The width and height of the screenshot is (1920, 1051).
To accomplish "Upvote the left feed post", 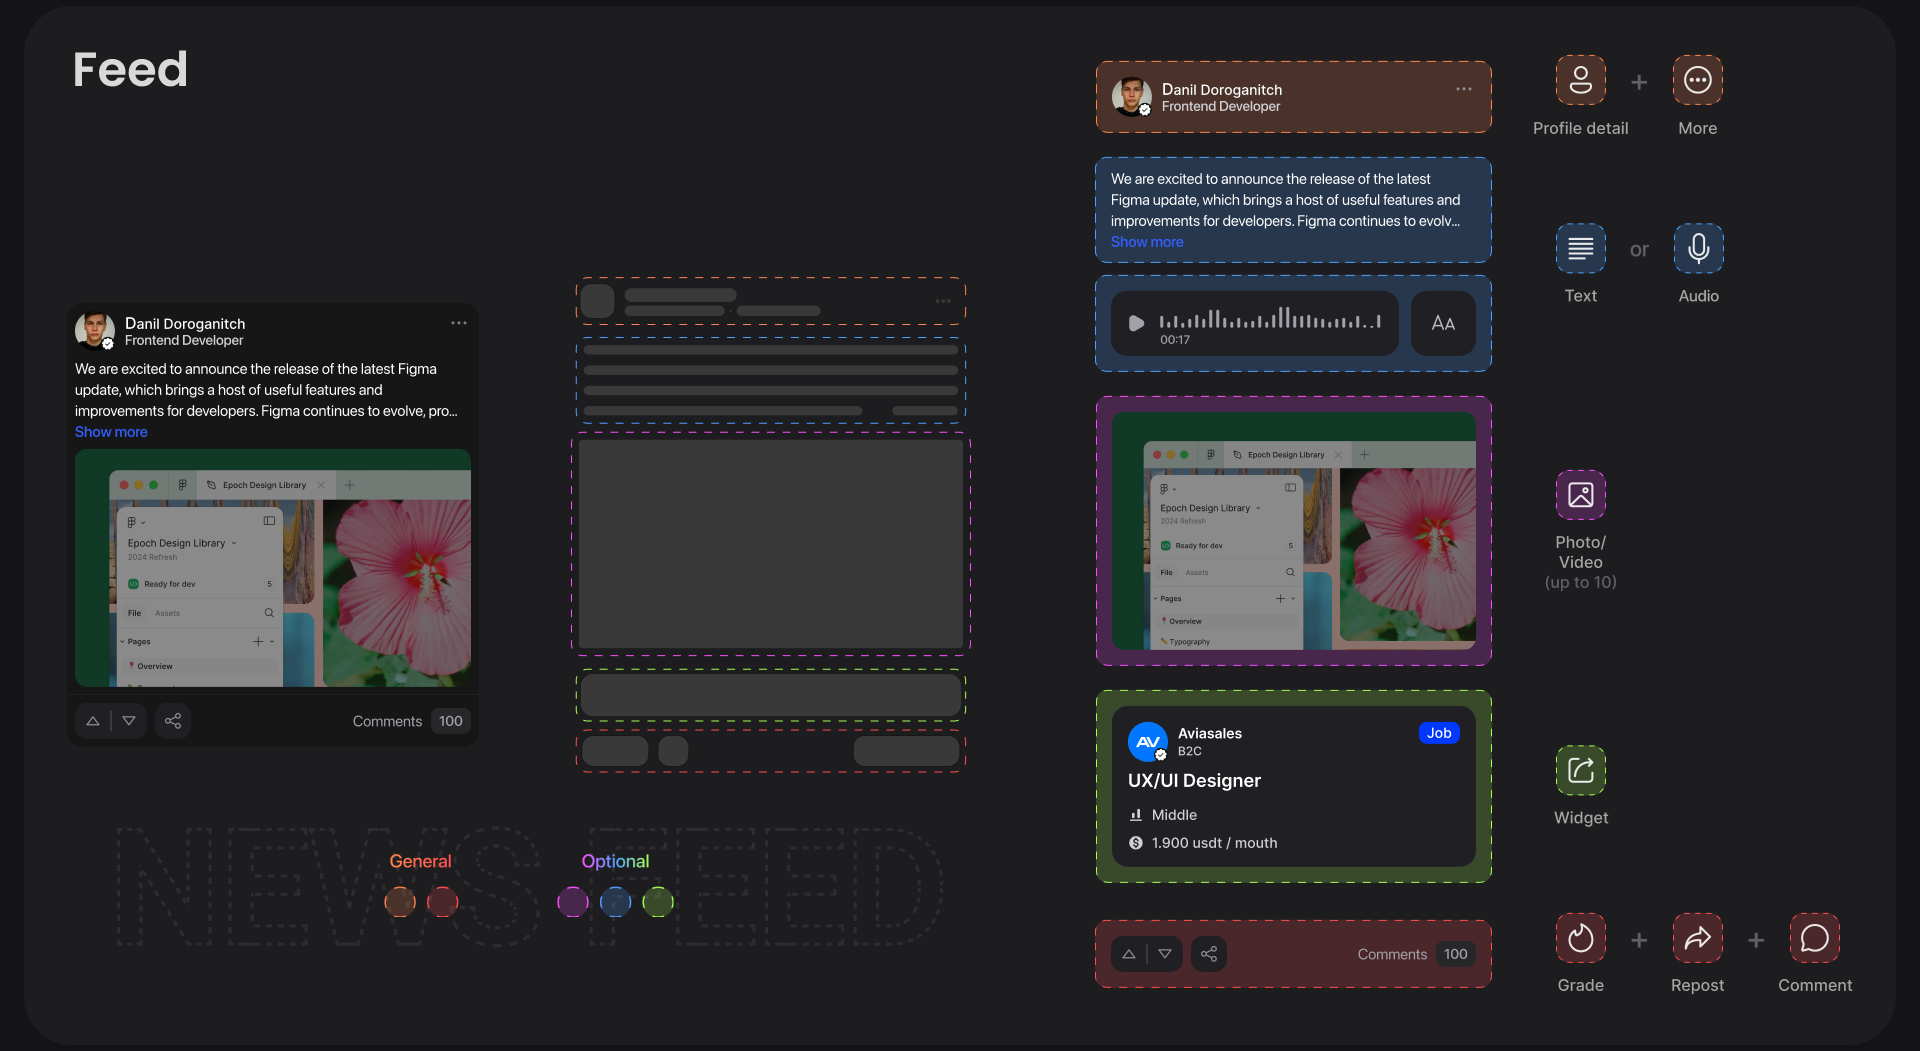I will point(93,721).
